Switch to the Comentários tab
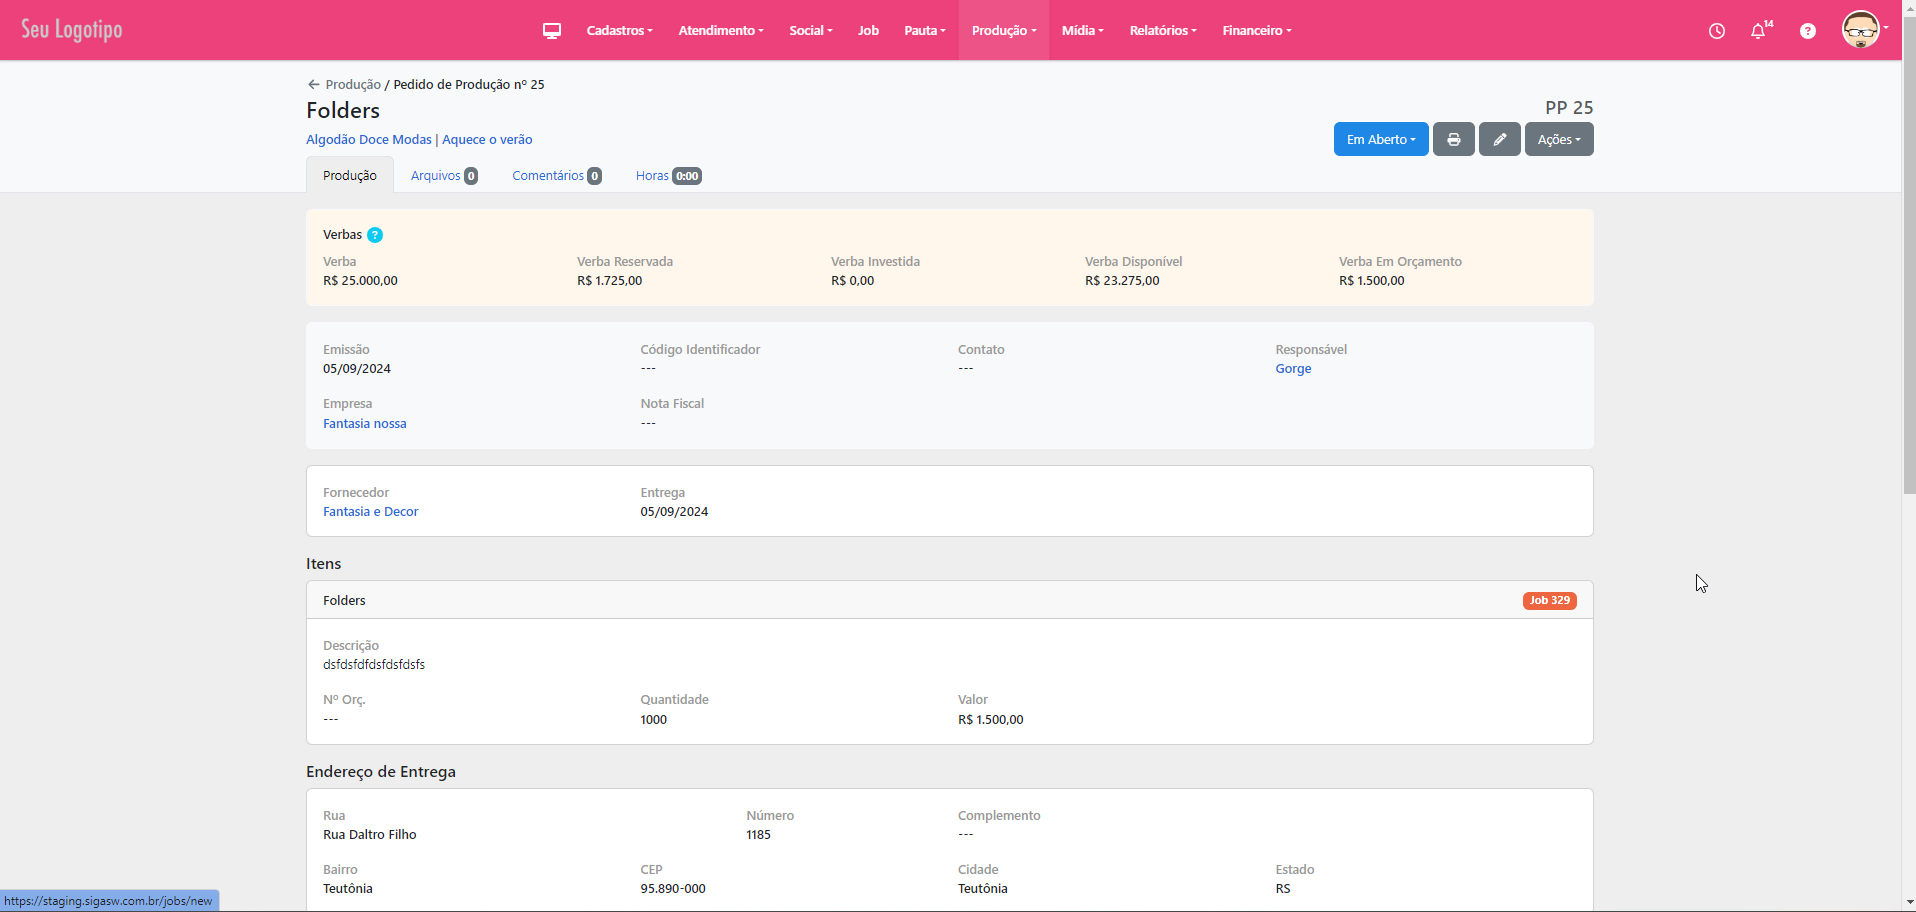Image resolution: width=1916 pixels, height=912 pixels. (556, 176)
